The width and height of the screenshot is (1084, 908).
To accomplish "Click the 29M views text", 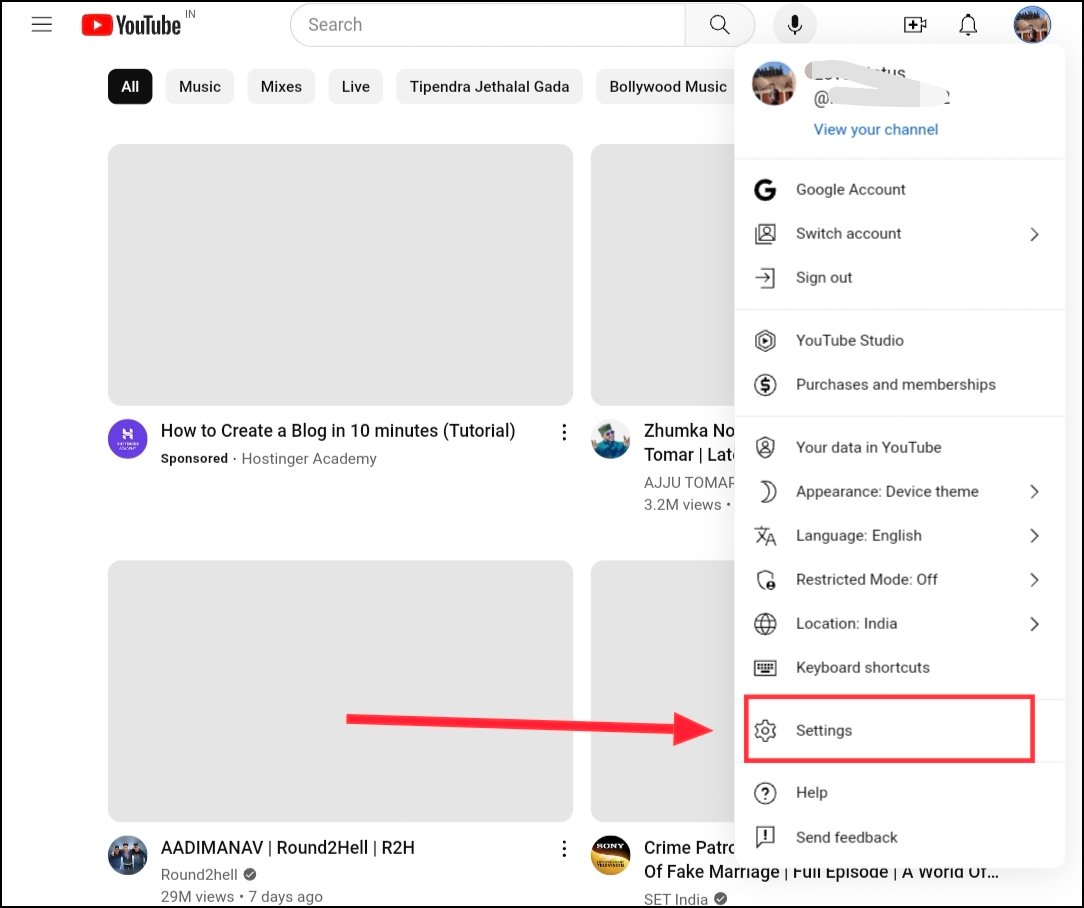I will [197, 897].
